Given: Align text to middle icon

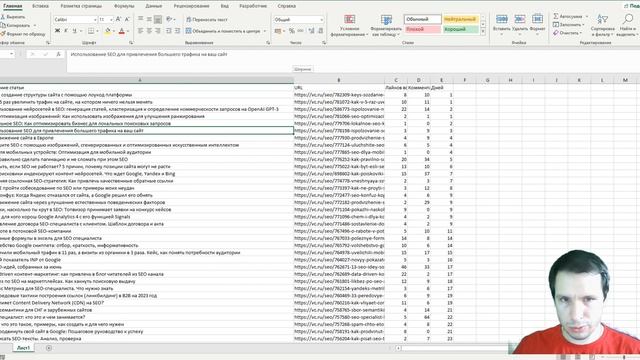Looking at the screenshot, I should tap(149, 19).
